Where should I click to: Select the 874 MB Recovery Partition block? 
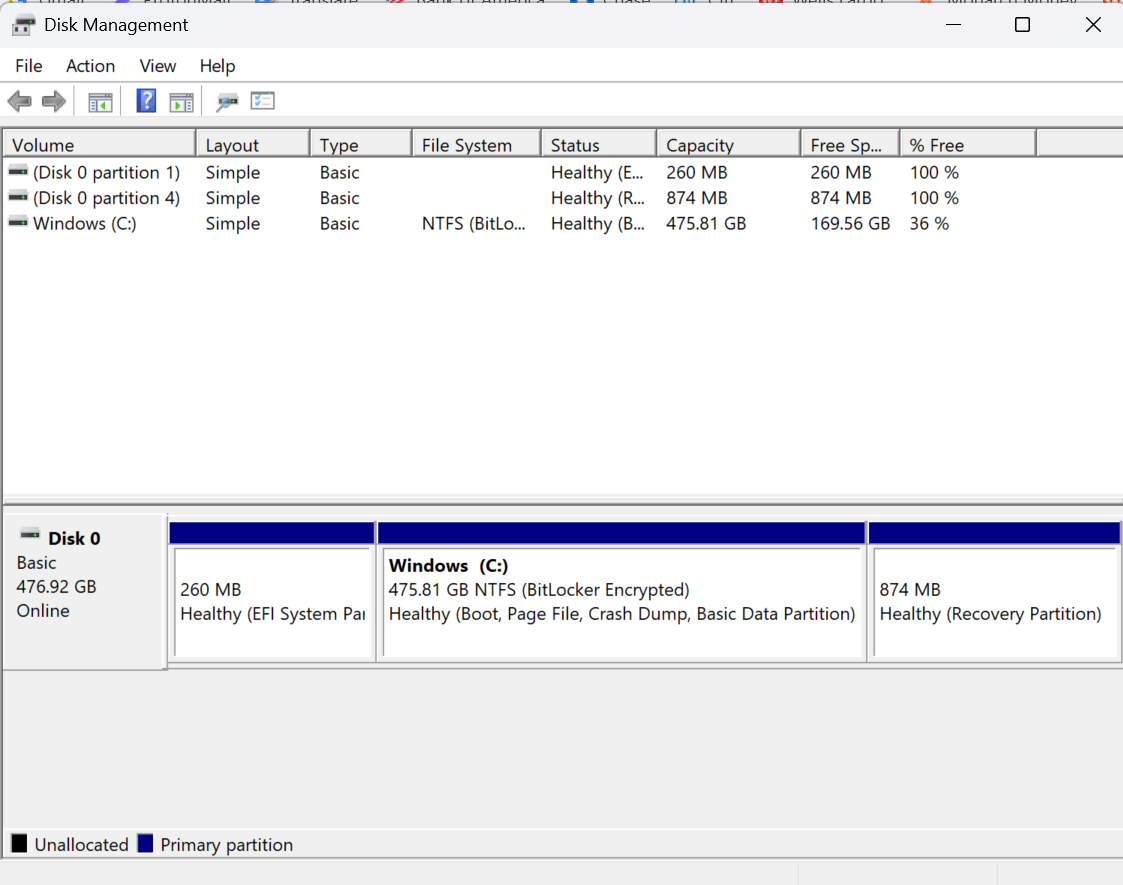point(994,602)
